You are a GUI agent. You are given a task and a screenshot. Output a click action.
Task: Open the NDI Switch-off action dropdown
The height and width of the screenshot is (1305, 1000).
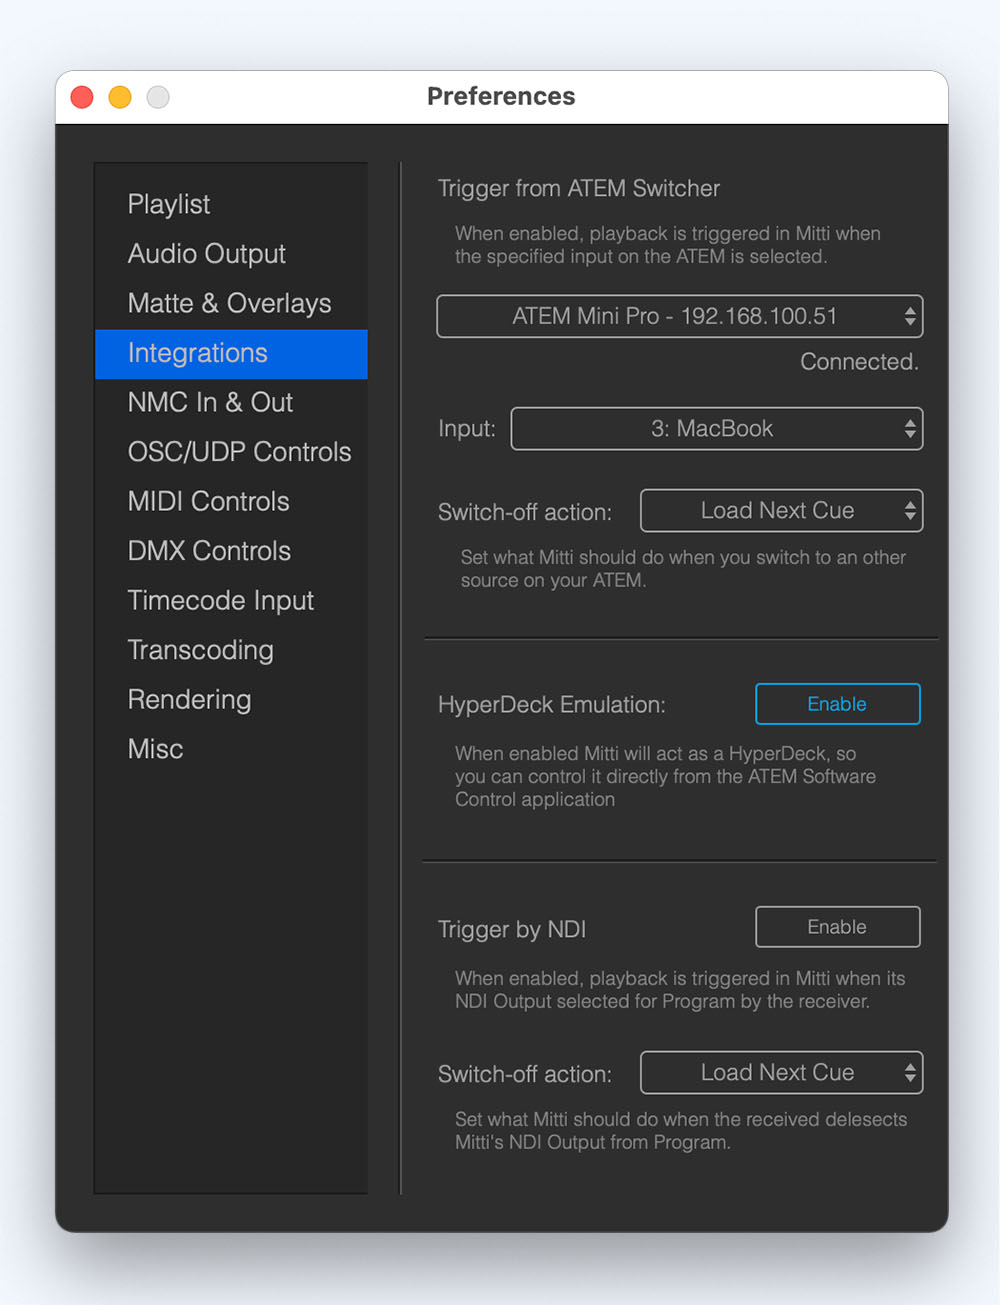point(781,1072)
